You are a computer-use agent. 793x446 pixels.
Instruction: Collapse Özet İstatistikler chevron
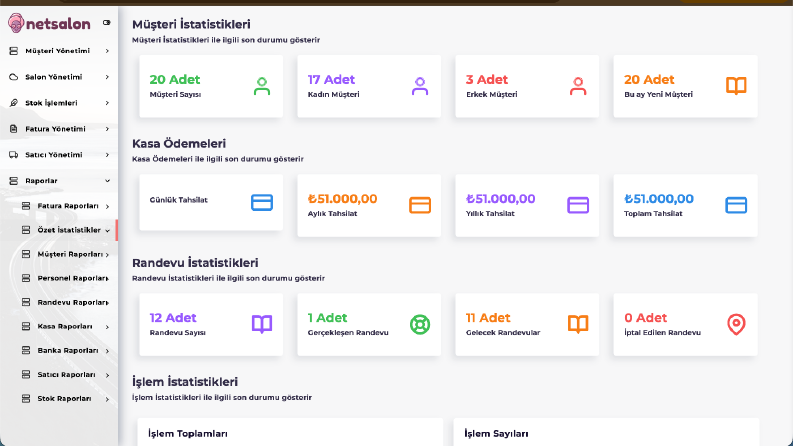tap(107, 231)
